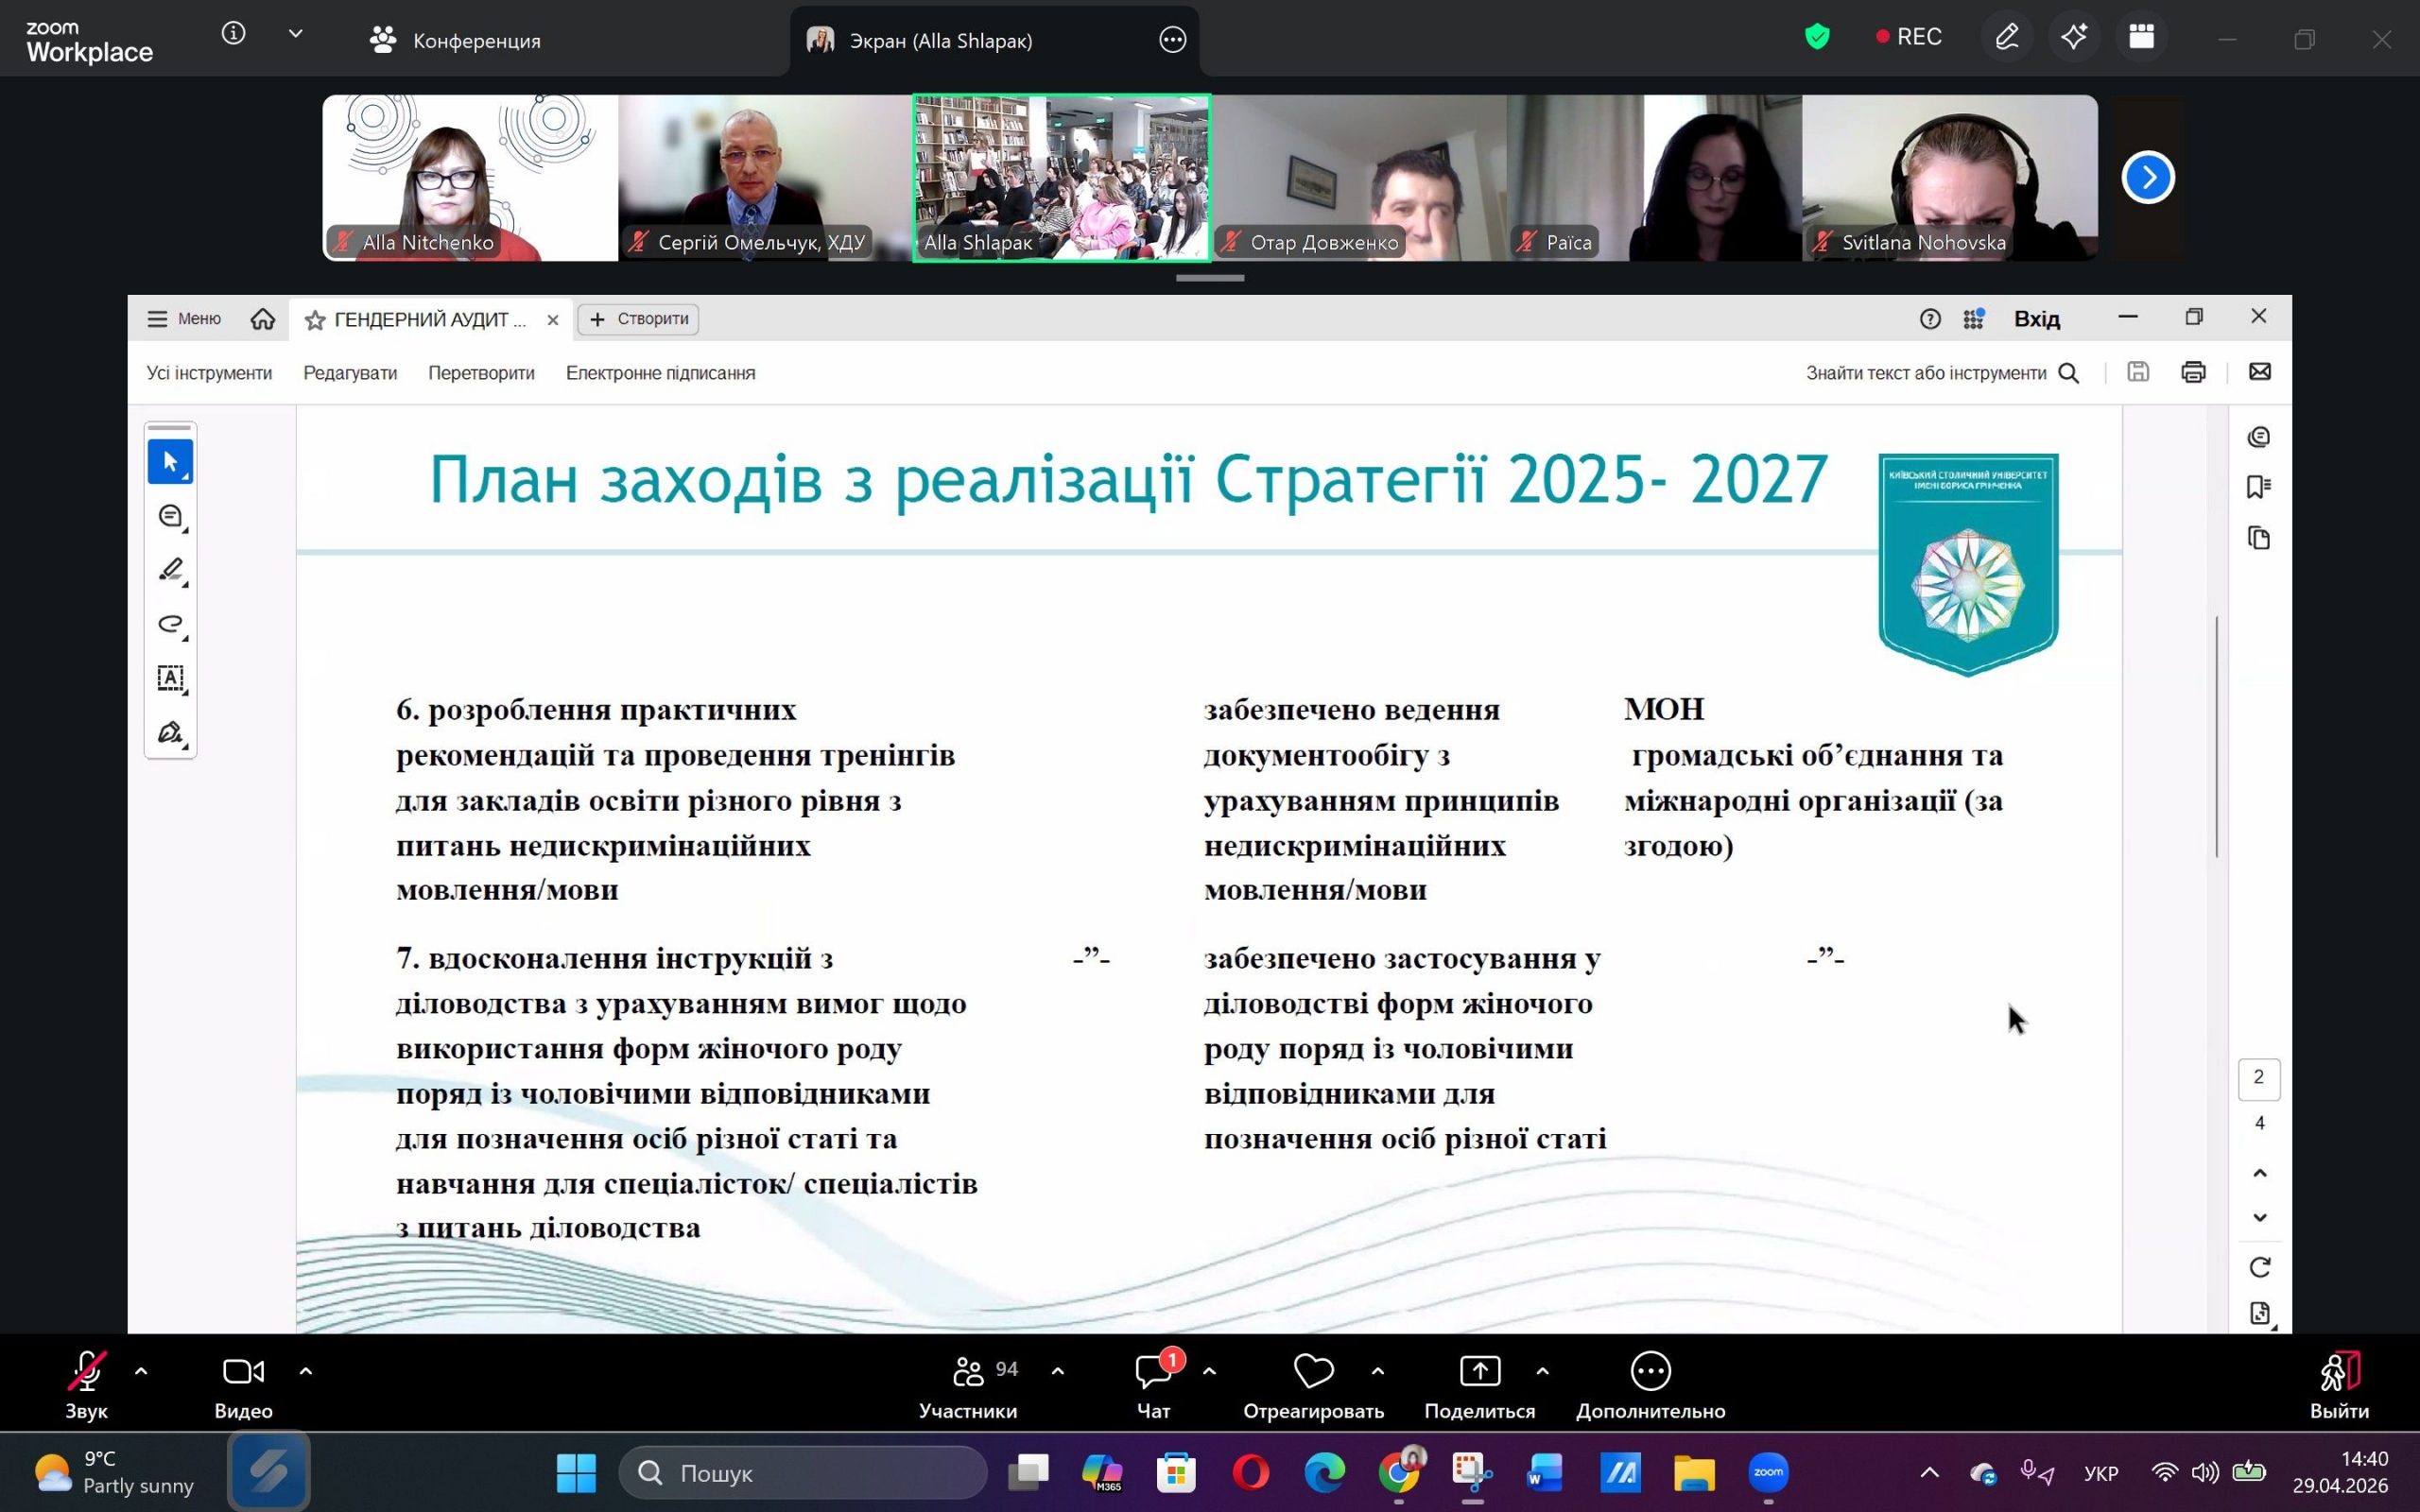
Task: Click the REC recording indicator
Action: (x=1908, y=37)
